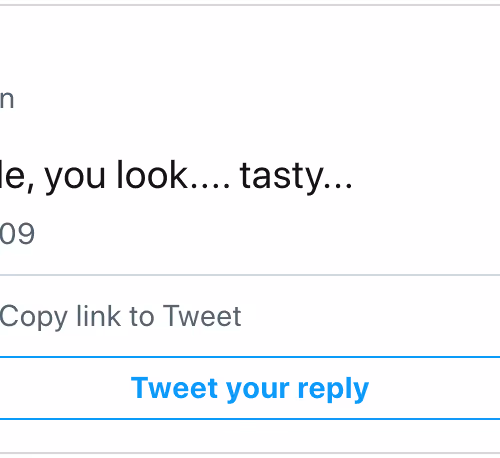Focus the blue-outlined reply box
The width and height of the screenshot is (500, 458).
250,388
